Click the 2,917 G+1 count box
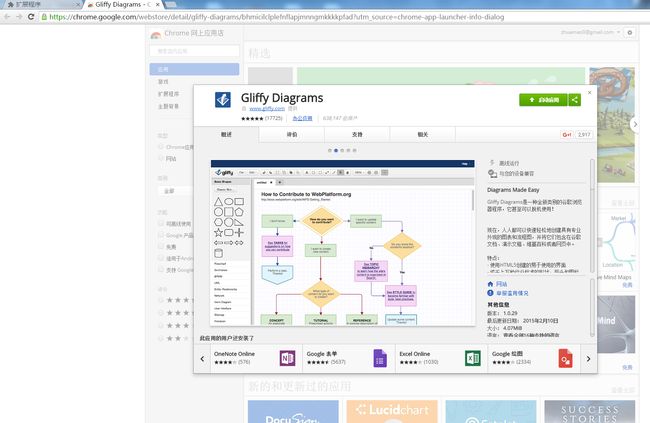 tap(584, 134)
